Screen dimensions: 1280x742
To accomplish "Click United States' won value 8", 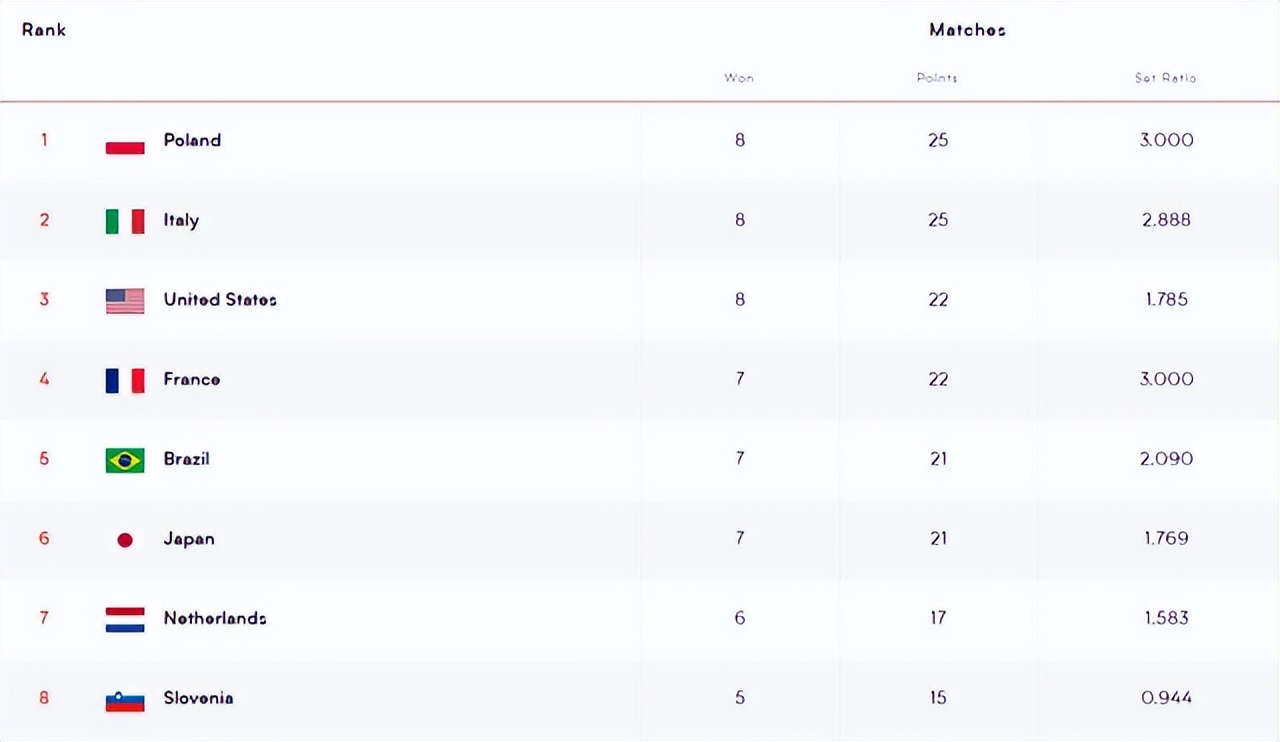I will coord(740,299).
